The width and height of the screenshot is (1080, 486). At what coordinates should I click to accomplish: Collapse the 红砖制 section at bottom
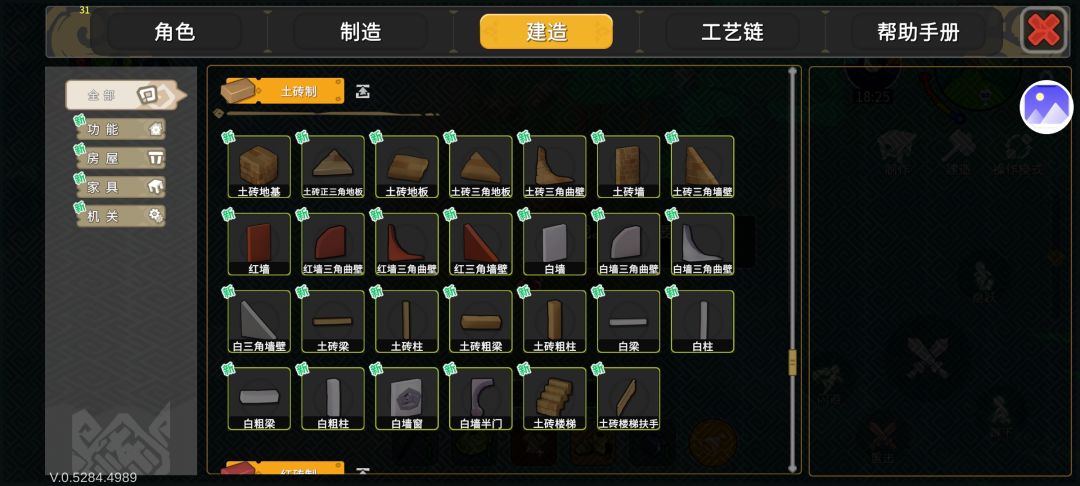pos(362,472)
